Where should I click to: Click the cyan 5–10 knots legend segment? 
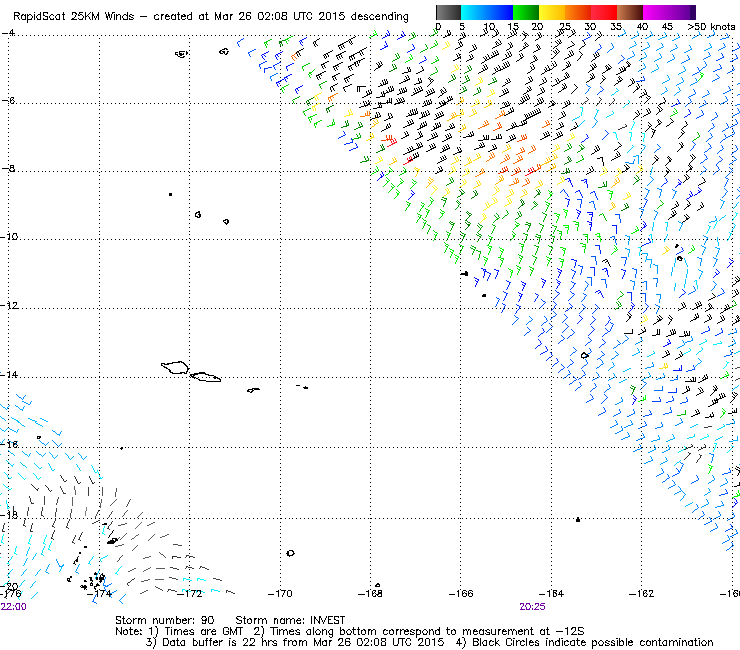pyautogui.click(x=474, y=12)
